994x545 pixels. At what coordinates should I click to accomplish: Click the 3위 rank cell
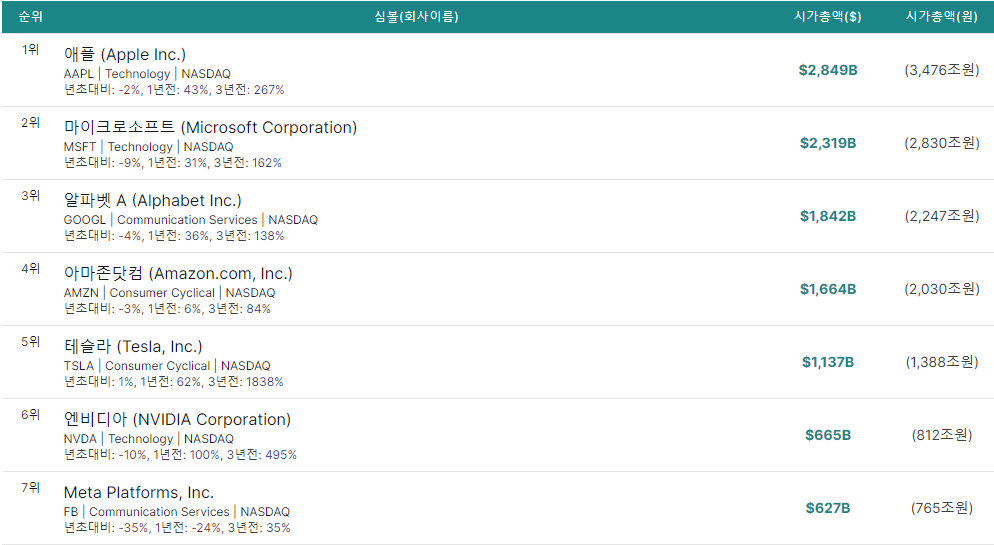pyautogui.click(x=30, y=195)
